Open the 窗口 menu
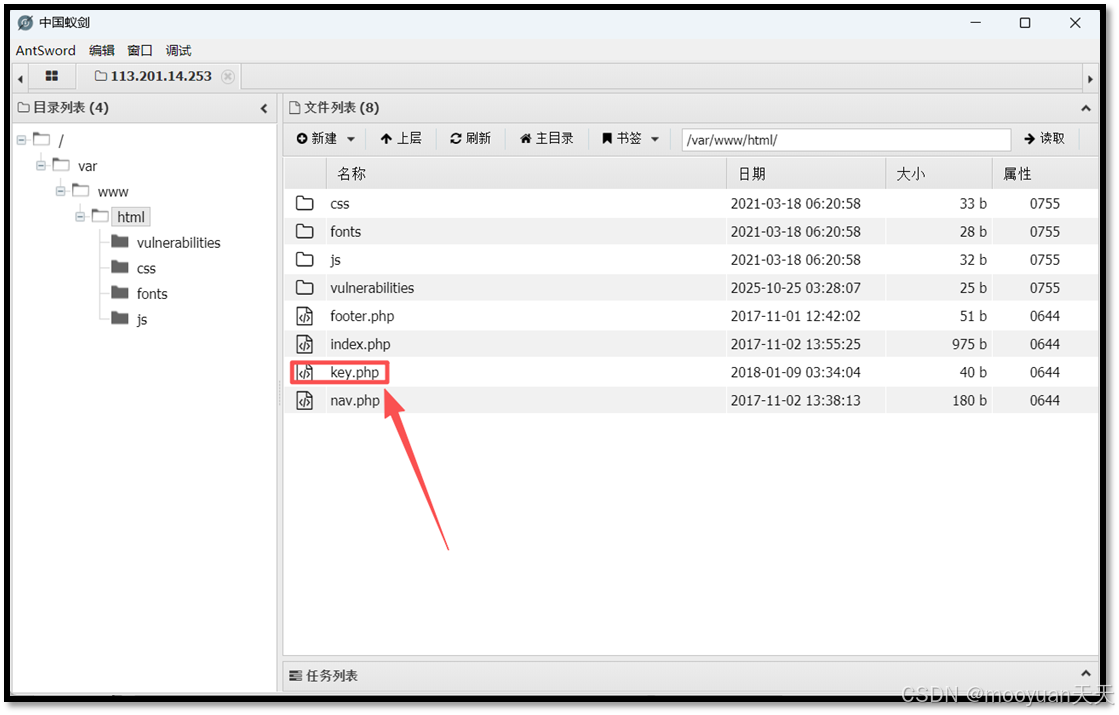This screenshot has width=1119, height=715. 140,50
